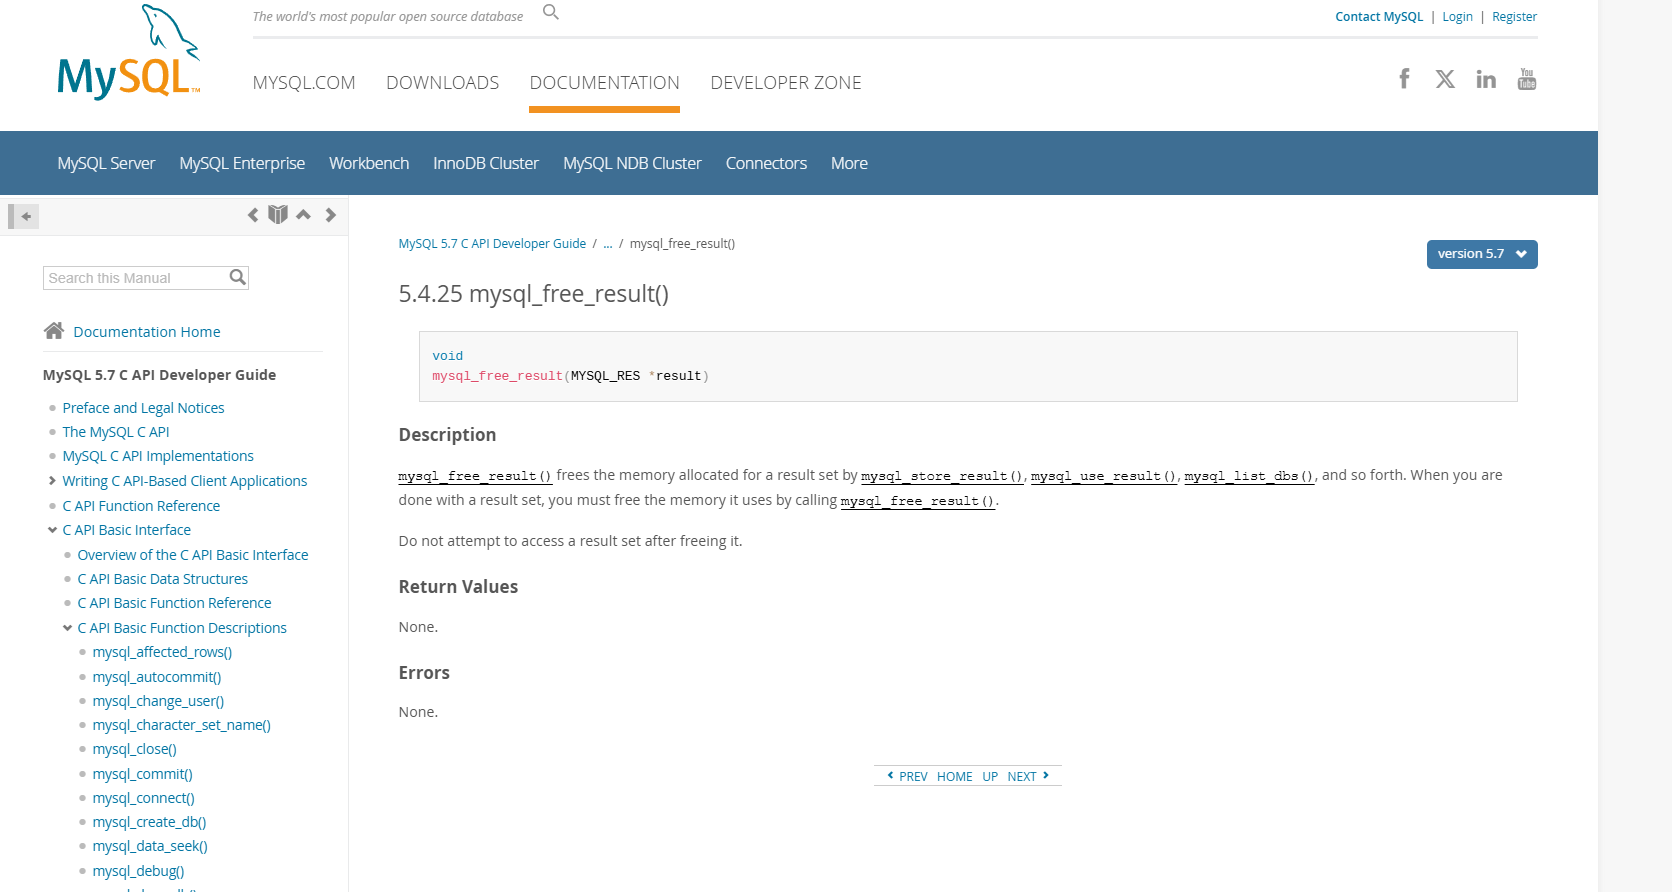
Task: Open MySQL Facebook page icon
Action: pos(1404,79)
